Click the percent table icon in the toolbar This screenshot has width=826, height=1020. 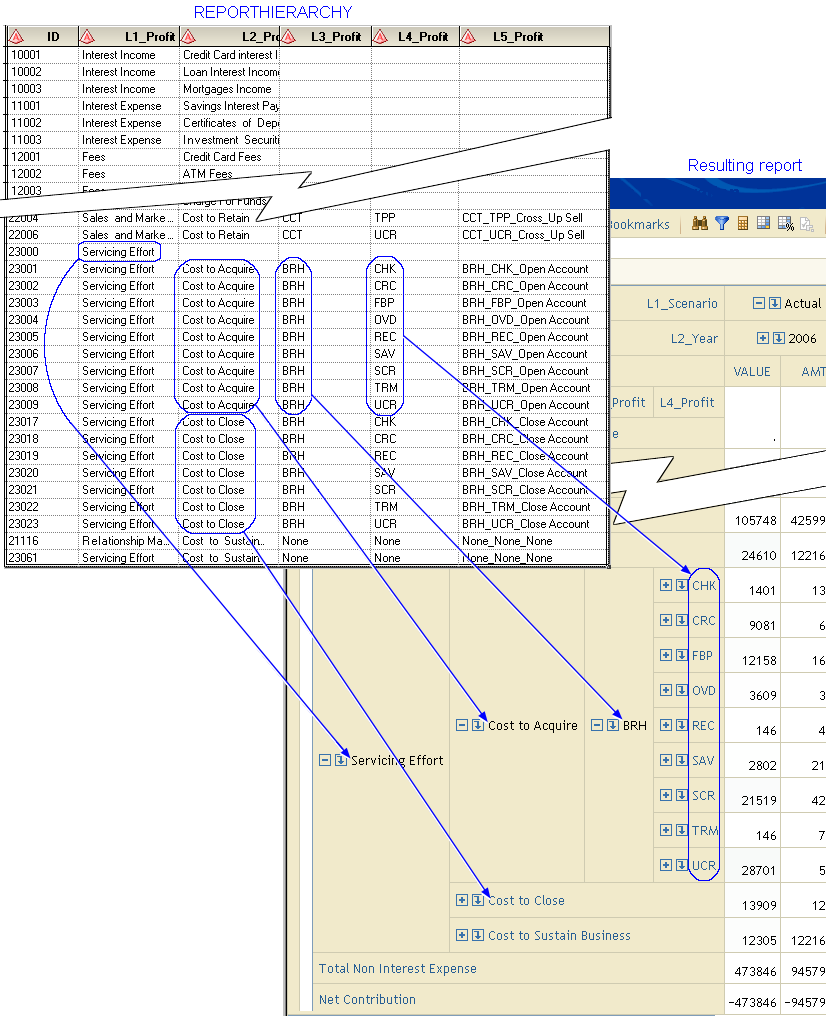click(x=785, y=224)
